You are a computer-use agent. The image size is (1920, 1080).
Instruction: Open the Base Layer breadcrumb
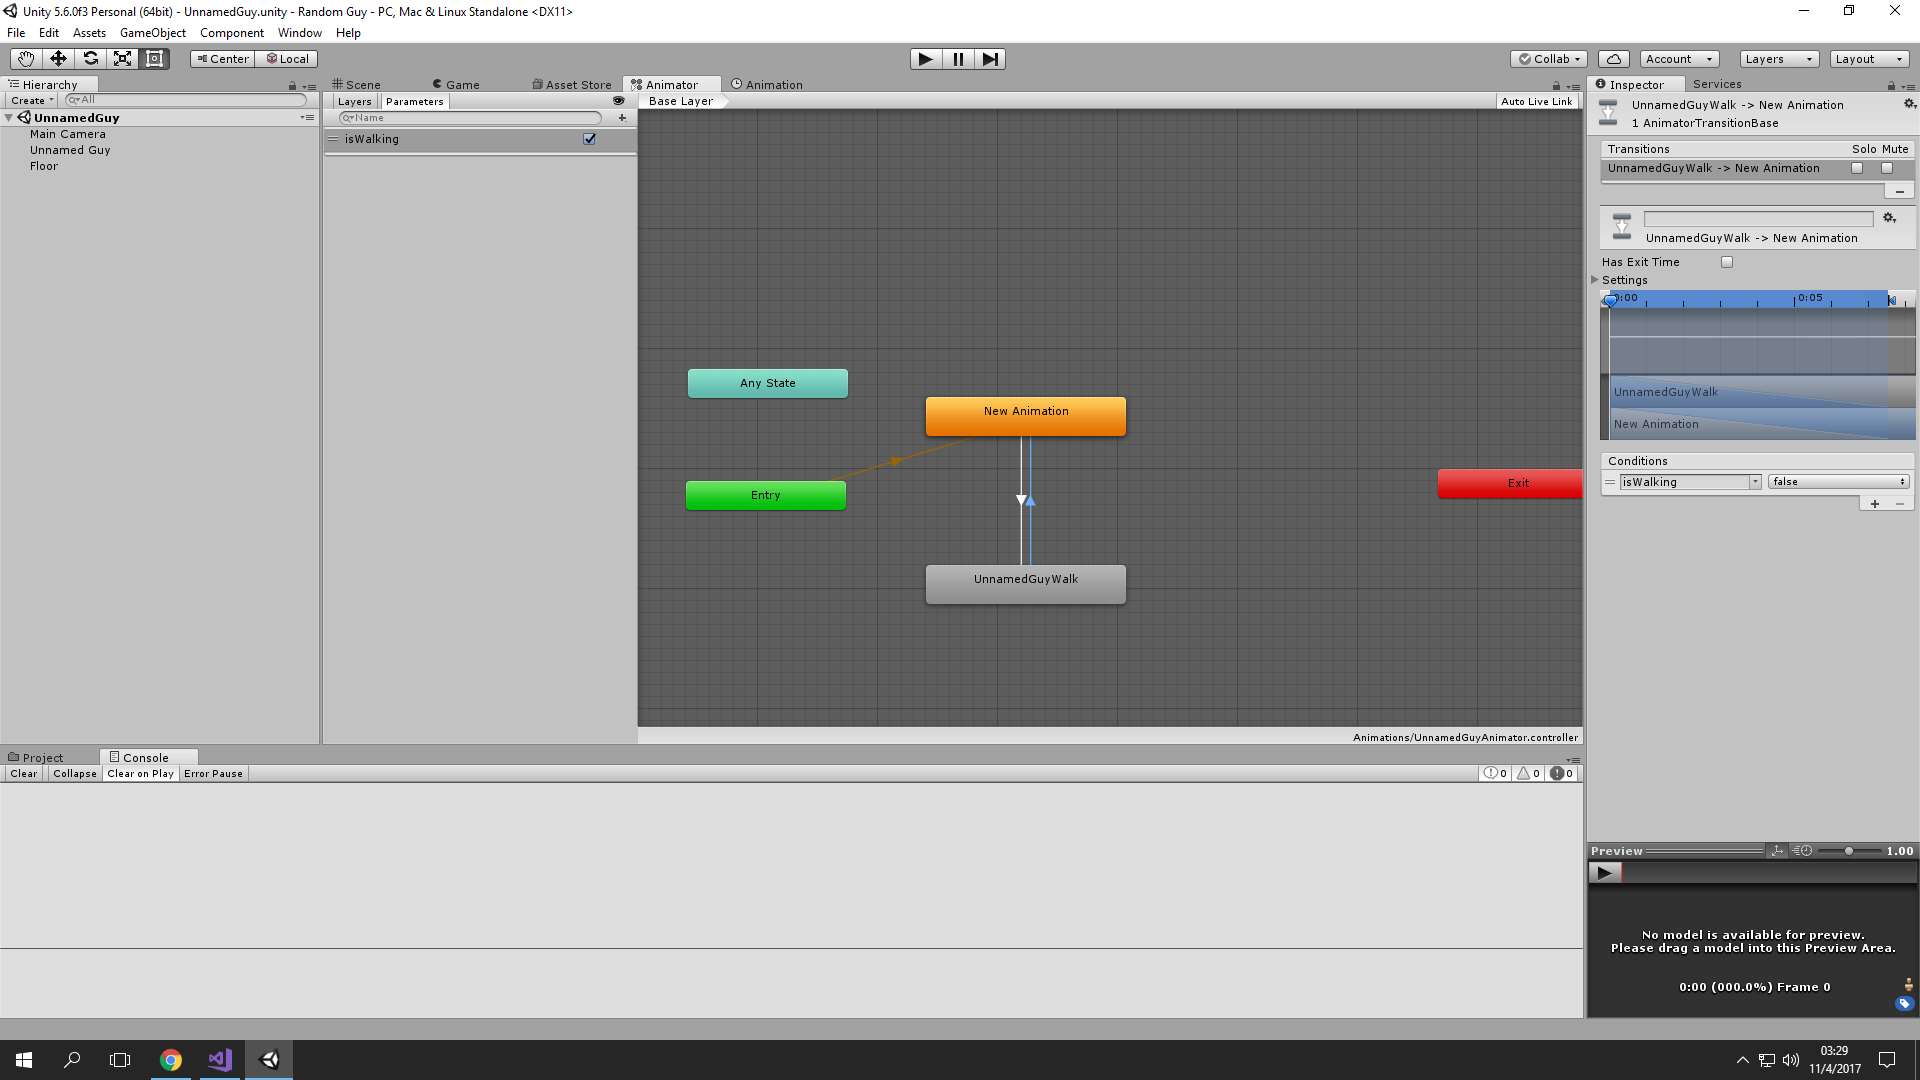[x=682, y=101]
